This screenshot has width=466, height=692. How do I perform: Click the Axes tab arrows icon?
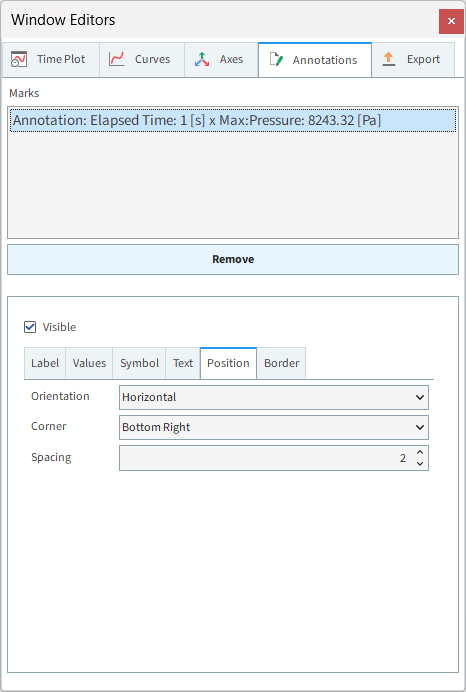(x=202, y=59)
